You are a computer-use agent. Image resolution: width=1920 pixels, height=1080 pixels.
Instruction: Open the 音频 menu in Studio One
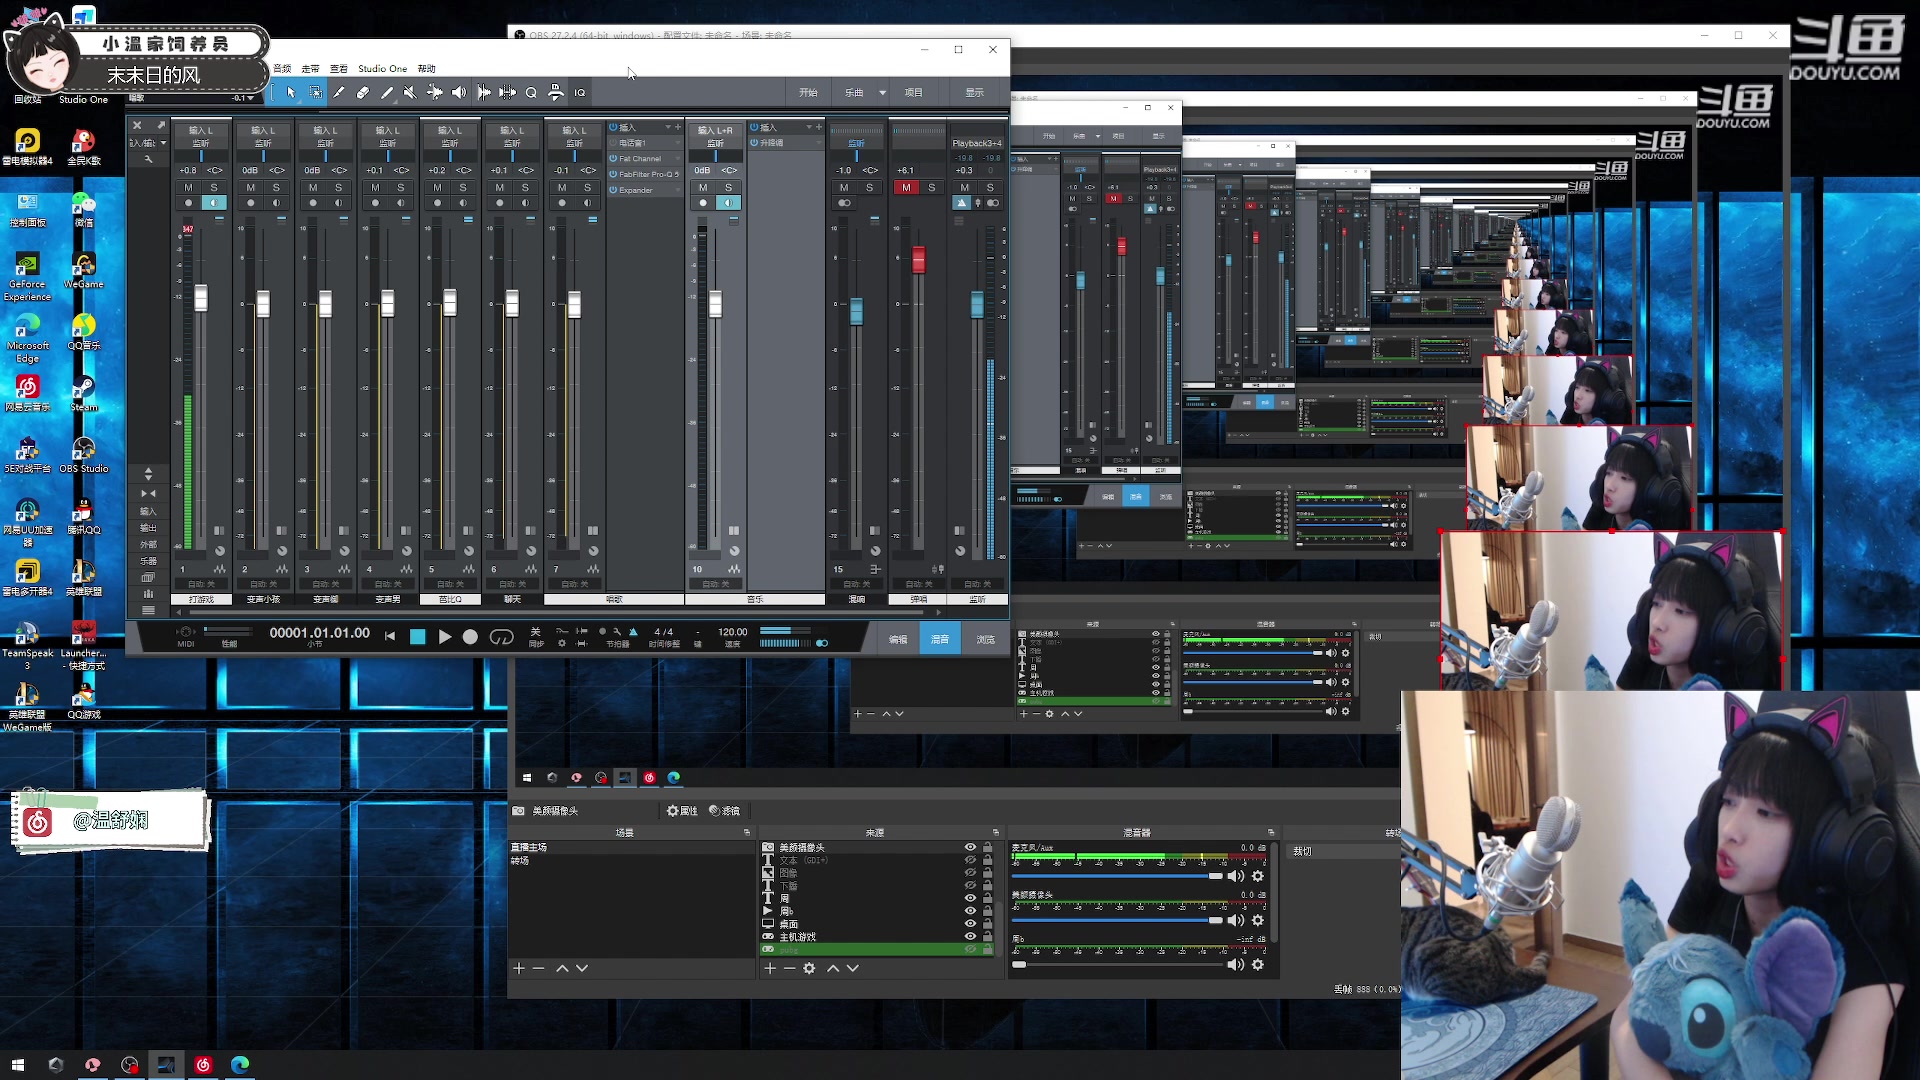tap(282, 69)
